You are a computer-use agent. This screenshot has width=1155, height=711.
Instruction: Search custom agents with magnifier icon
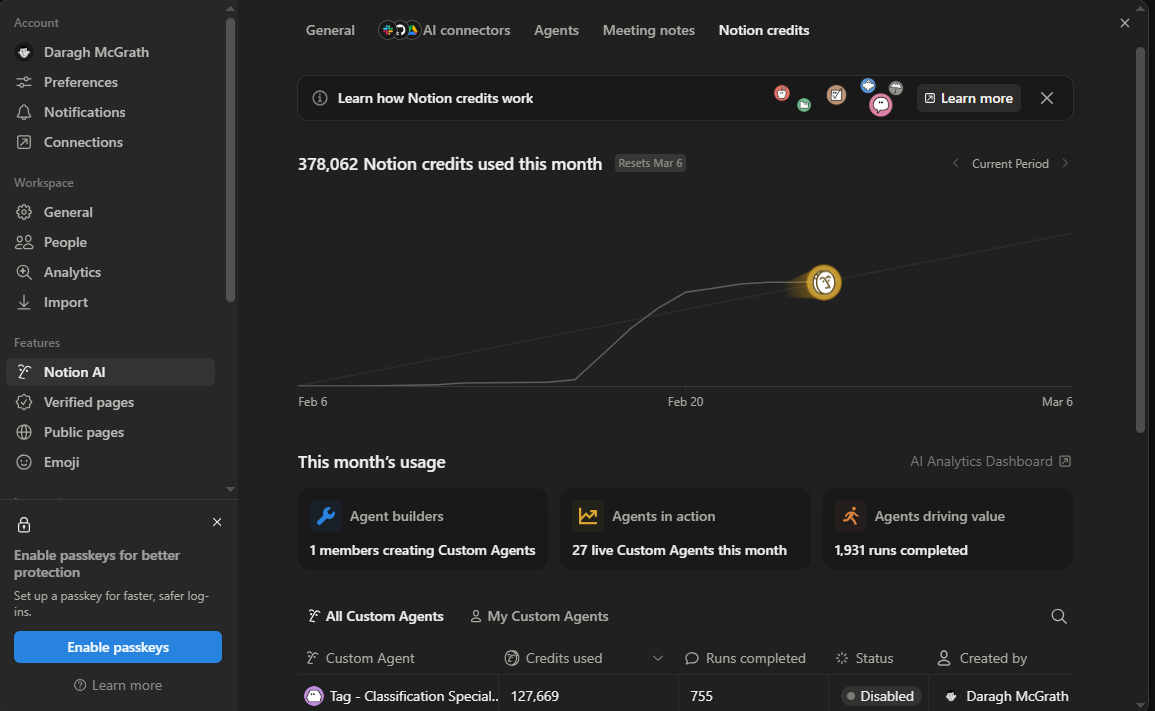[1059, 616]
